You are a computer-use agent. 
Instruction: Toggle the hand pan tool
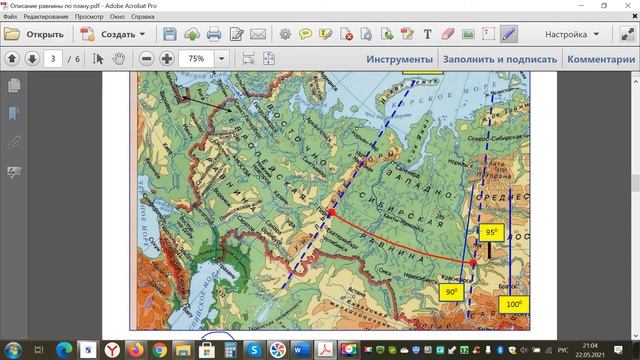(x=119, y=59)
